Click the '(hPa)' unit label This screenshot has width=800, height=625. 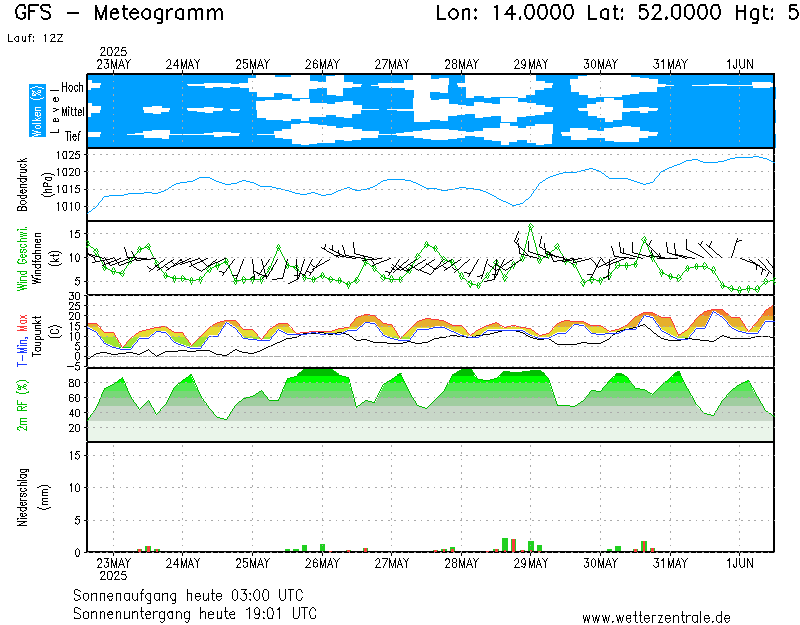point(47,184)
